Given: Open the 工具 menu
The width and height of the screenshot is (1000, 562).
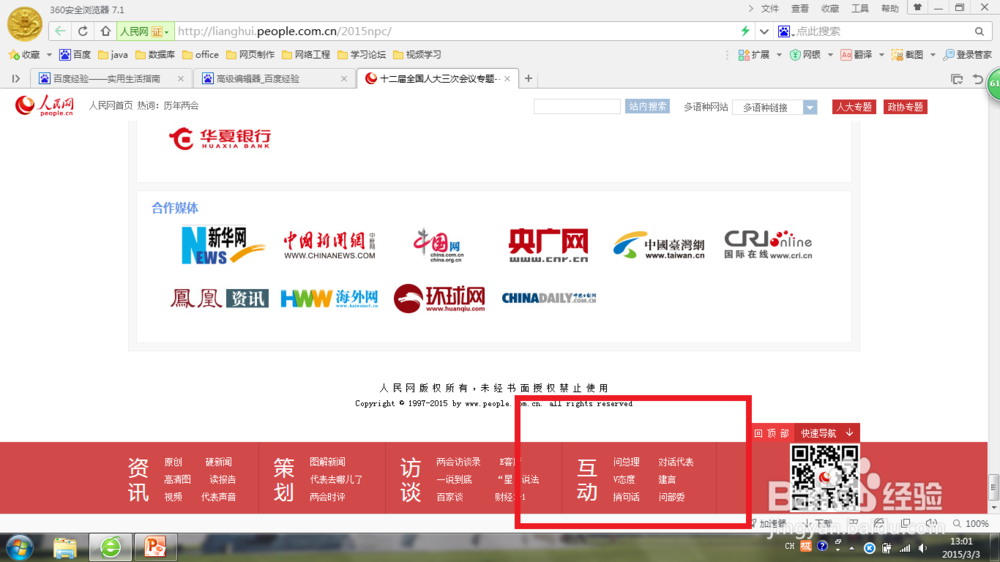Looking at the screenshot, I should (860, 8).
